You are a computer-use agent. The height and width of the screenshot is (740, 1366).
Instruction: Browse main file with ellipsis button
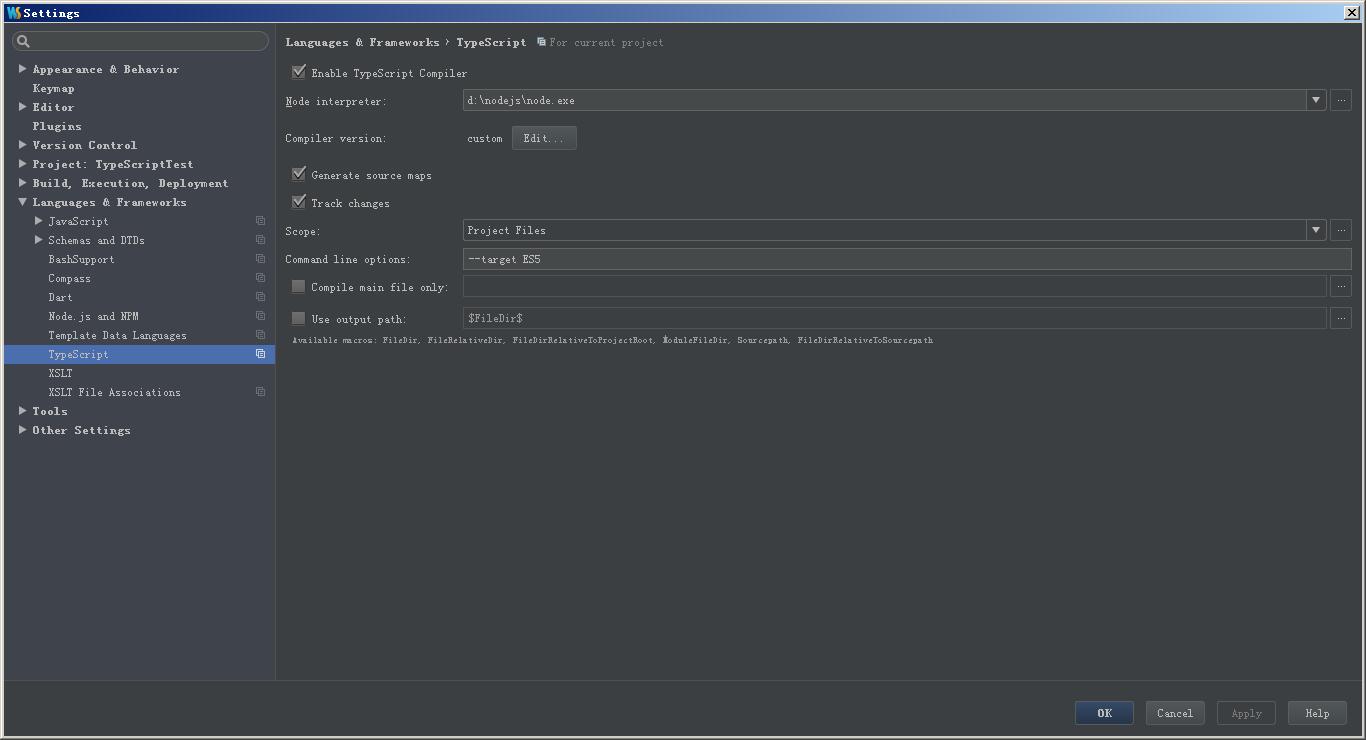click(1341, 287)
